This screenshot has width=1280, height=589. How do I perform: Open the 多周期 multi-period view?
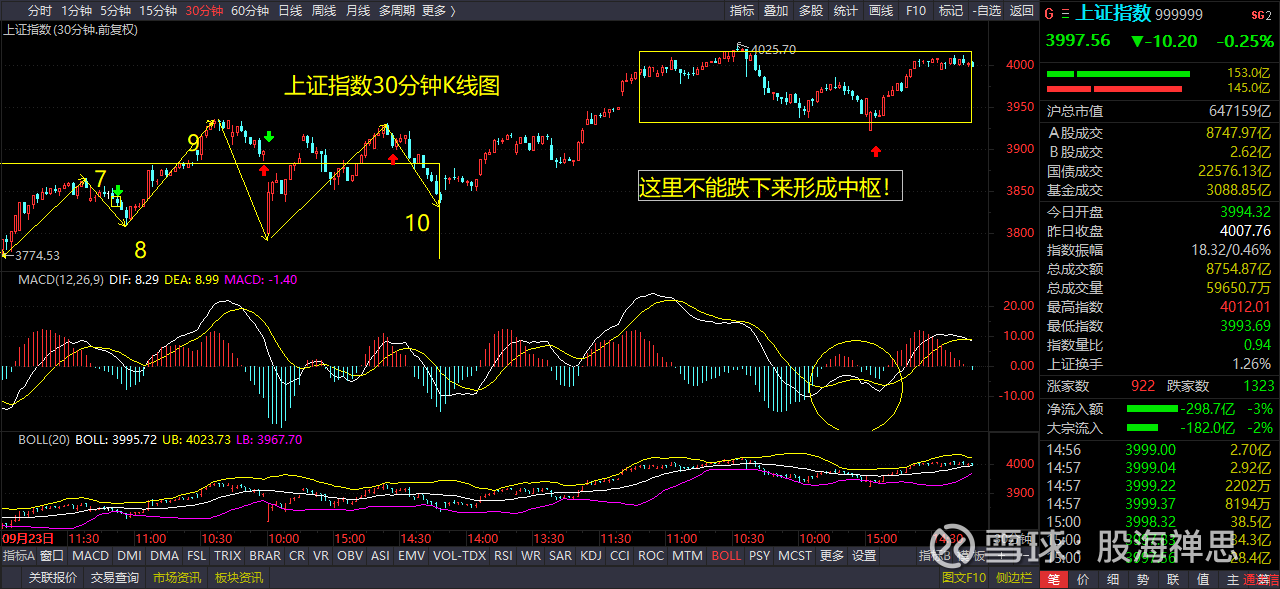397,11
